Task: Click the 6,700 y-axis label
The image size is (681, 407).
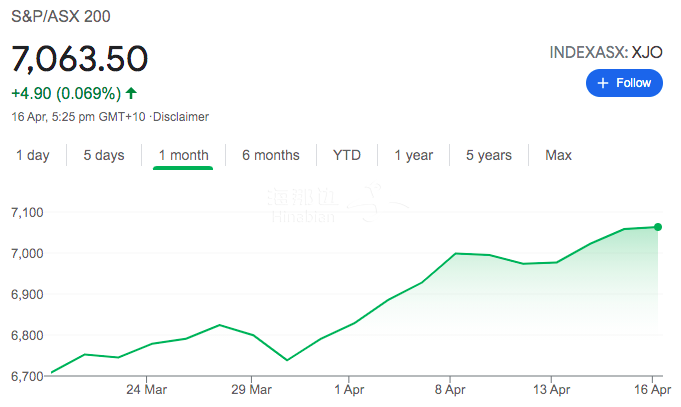Action: click(x=27, y=376)
